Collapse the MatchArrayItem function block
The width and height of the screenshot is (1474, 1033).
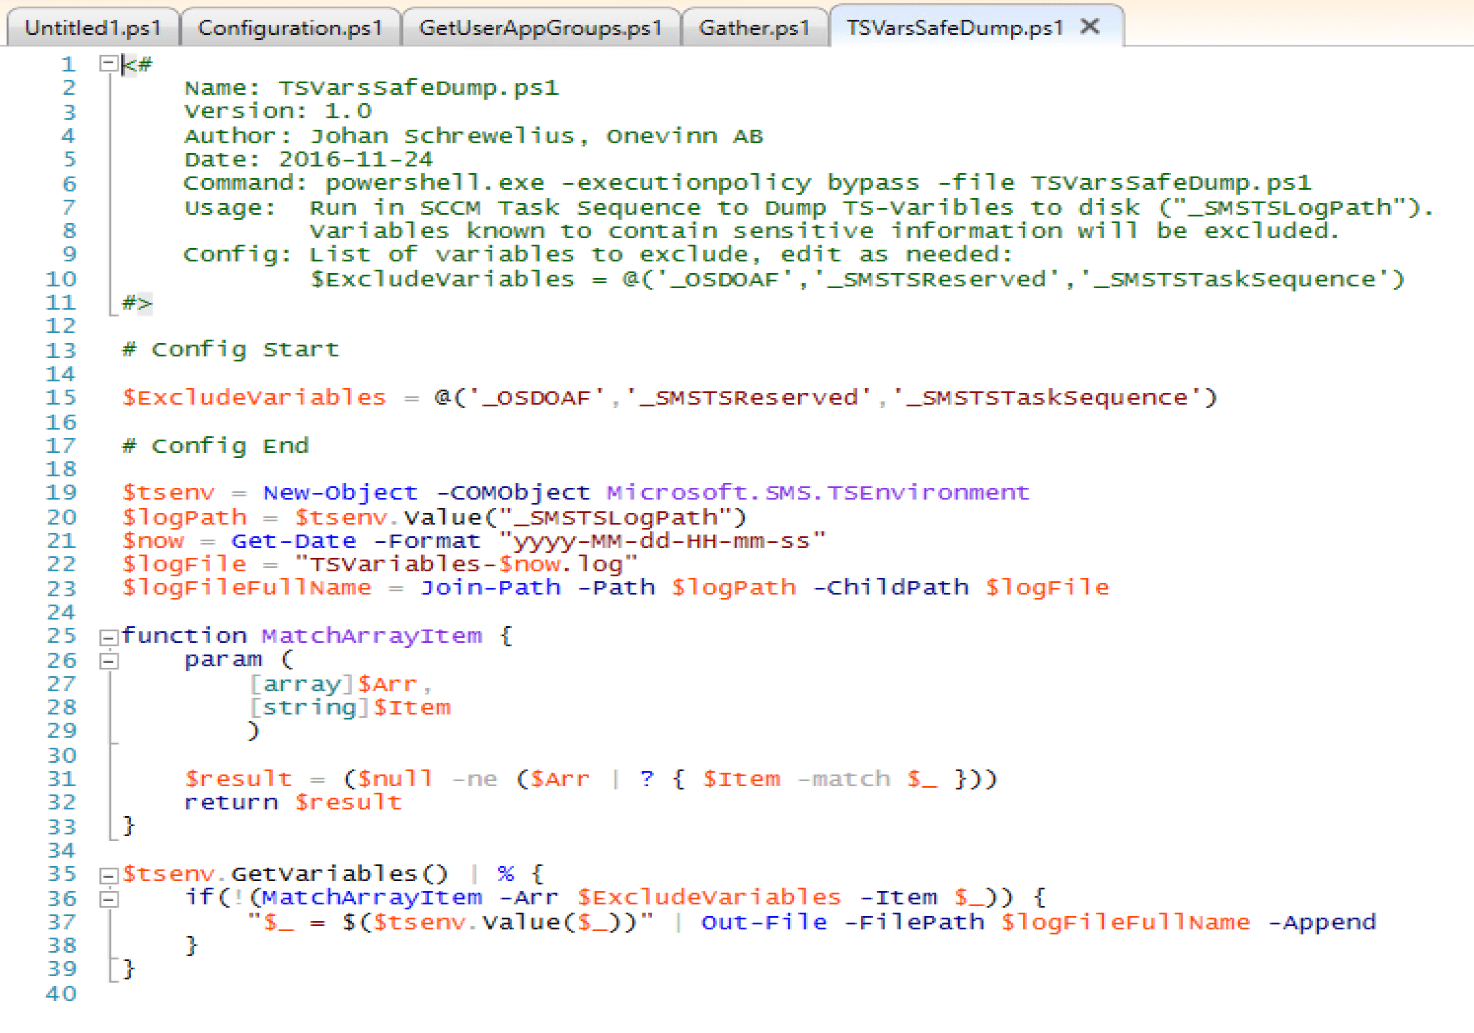(x=108, y=635)
